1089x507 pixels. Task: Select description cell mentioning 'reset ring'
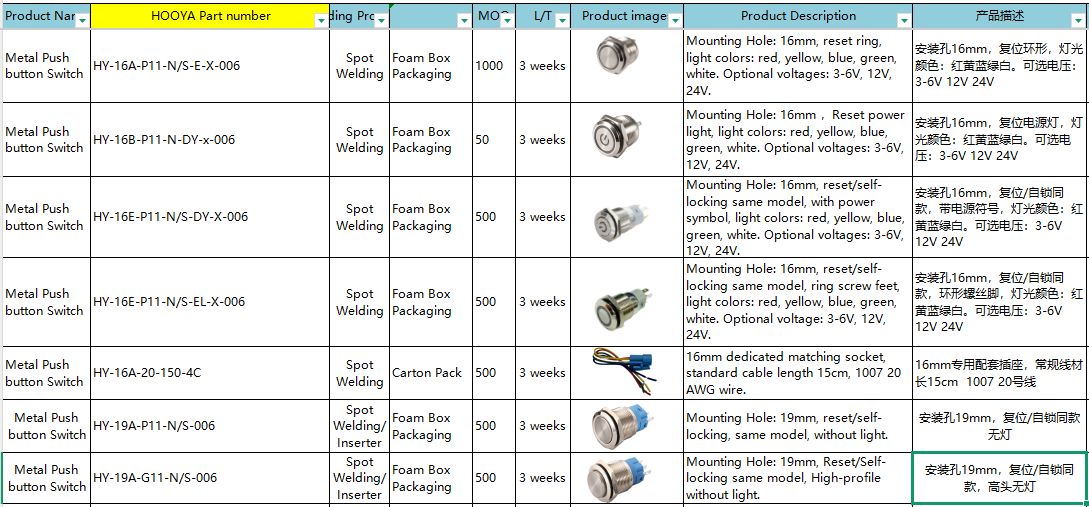point(797,66)
